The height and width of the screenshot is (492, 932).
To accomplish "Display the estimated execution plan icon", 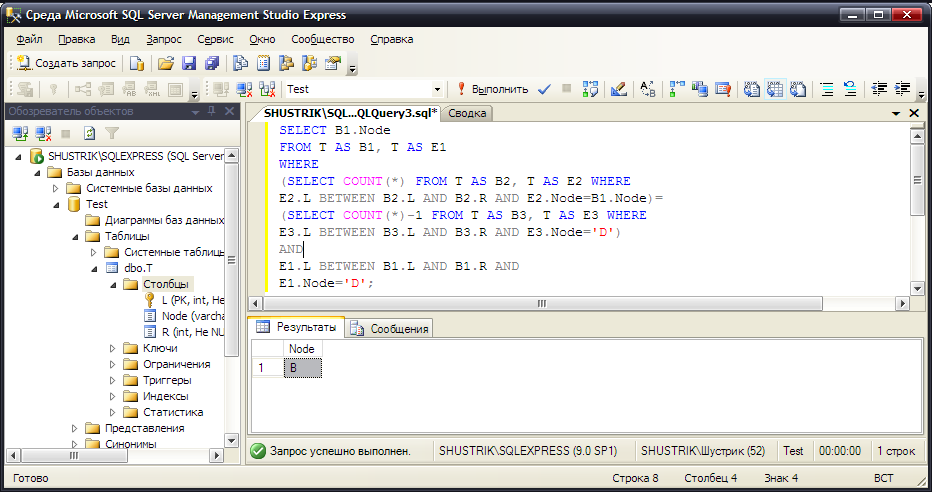I will (590, 89).
